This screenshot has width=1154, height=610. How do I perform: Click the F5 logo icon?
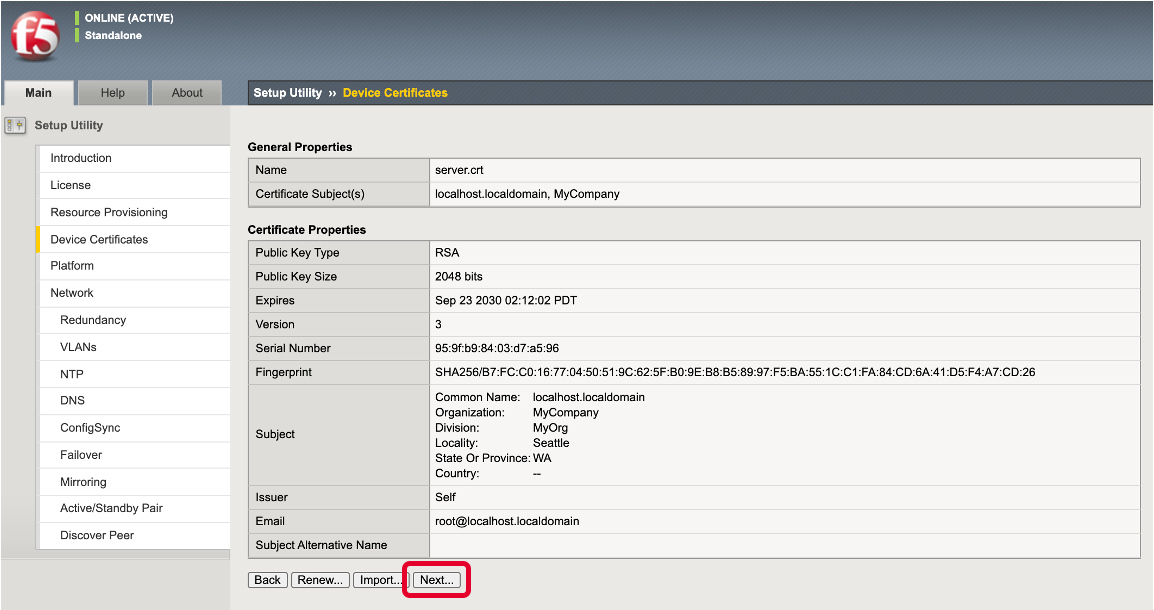pos(35,36)
